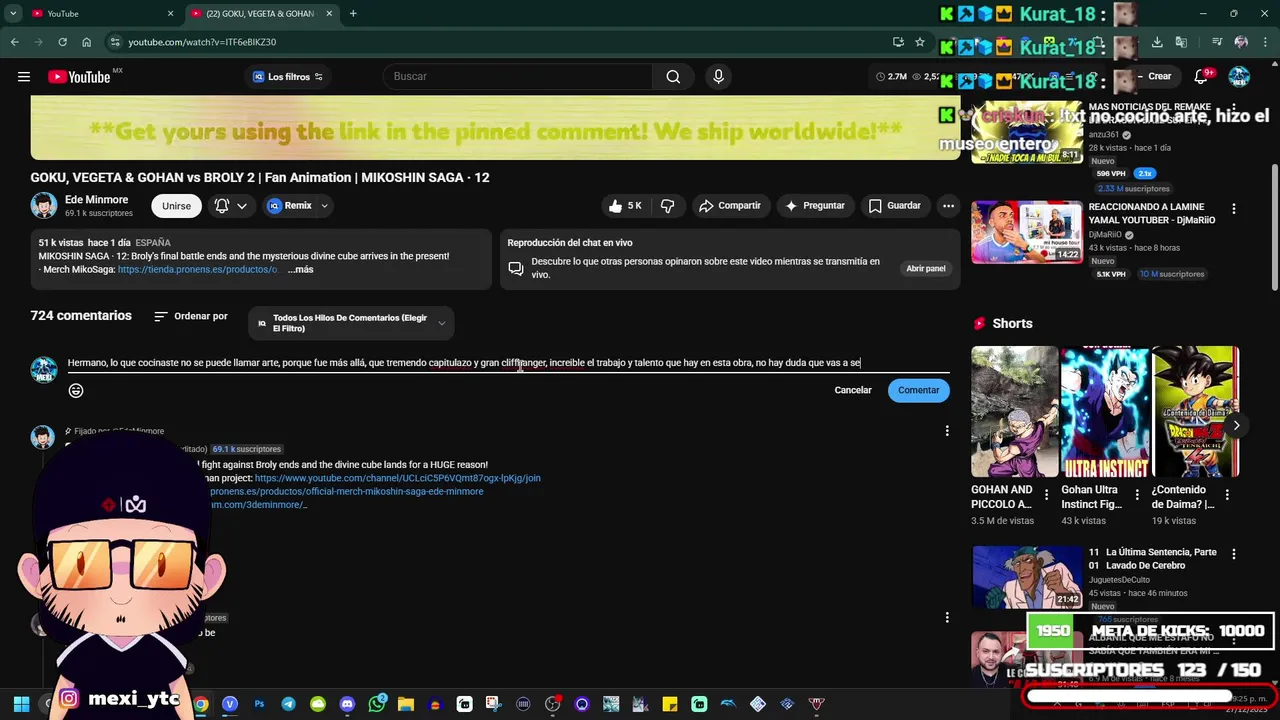
Task: Close the first YouTube tab
Action: coord(170,13)
